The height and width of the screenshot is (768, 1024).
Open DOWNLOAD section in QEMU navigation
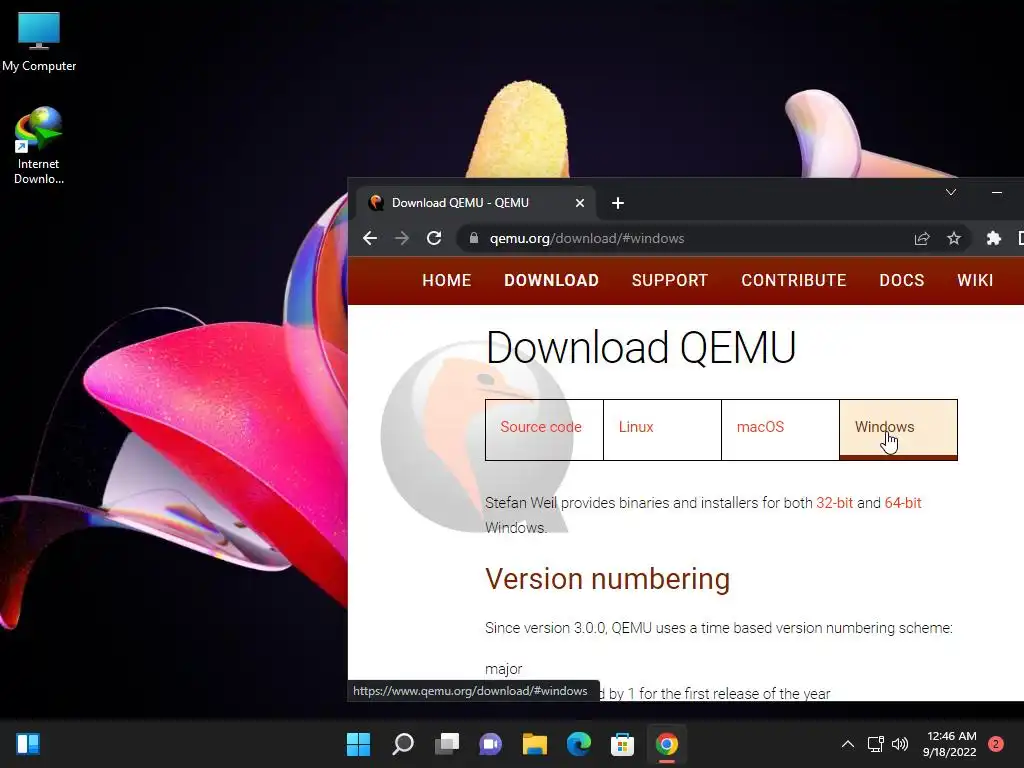[x=551, y=281]
